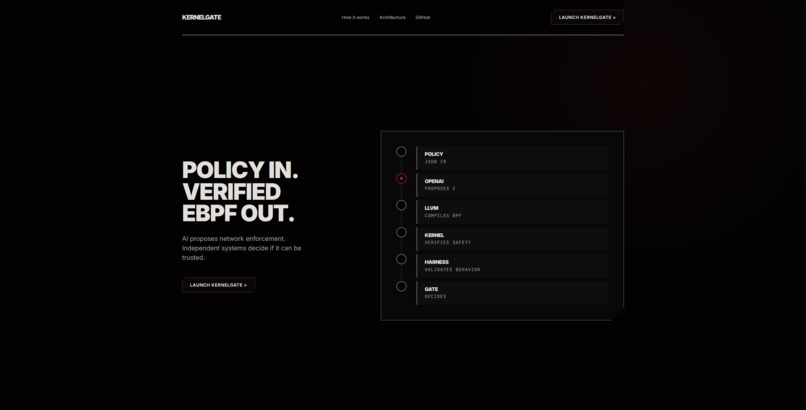
Task: Click the POLICY IN. VERIFIED EBPF OUT. headline
Action: click(240, 192)
